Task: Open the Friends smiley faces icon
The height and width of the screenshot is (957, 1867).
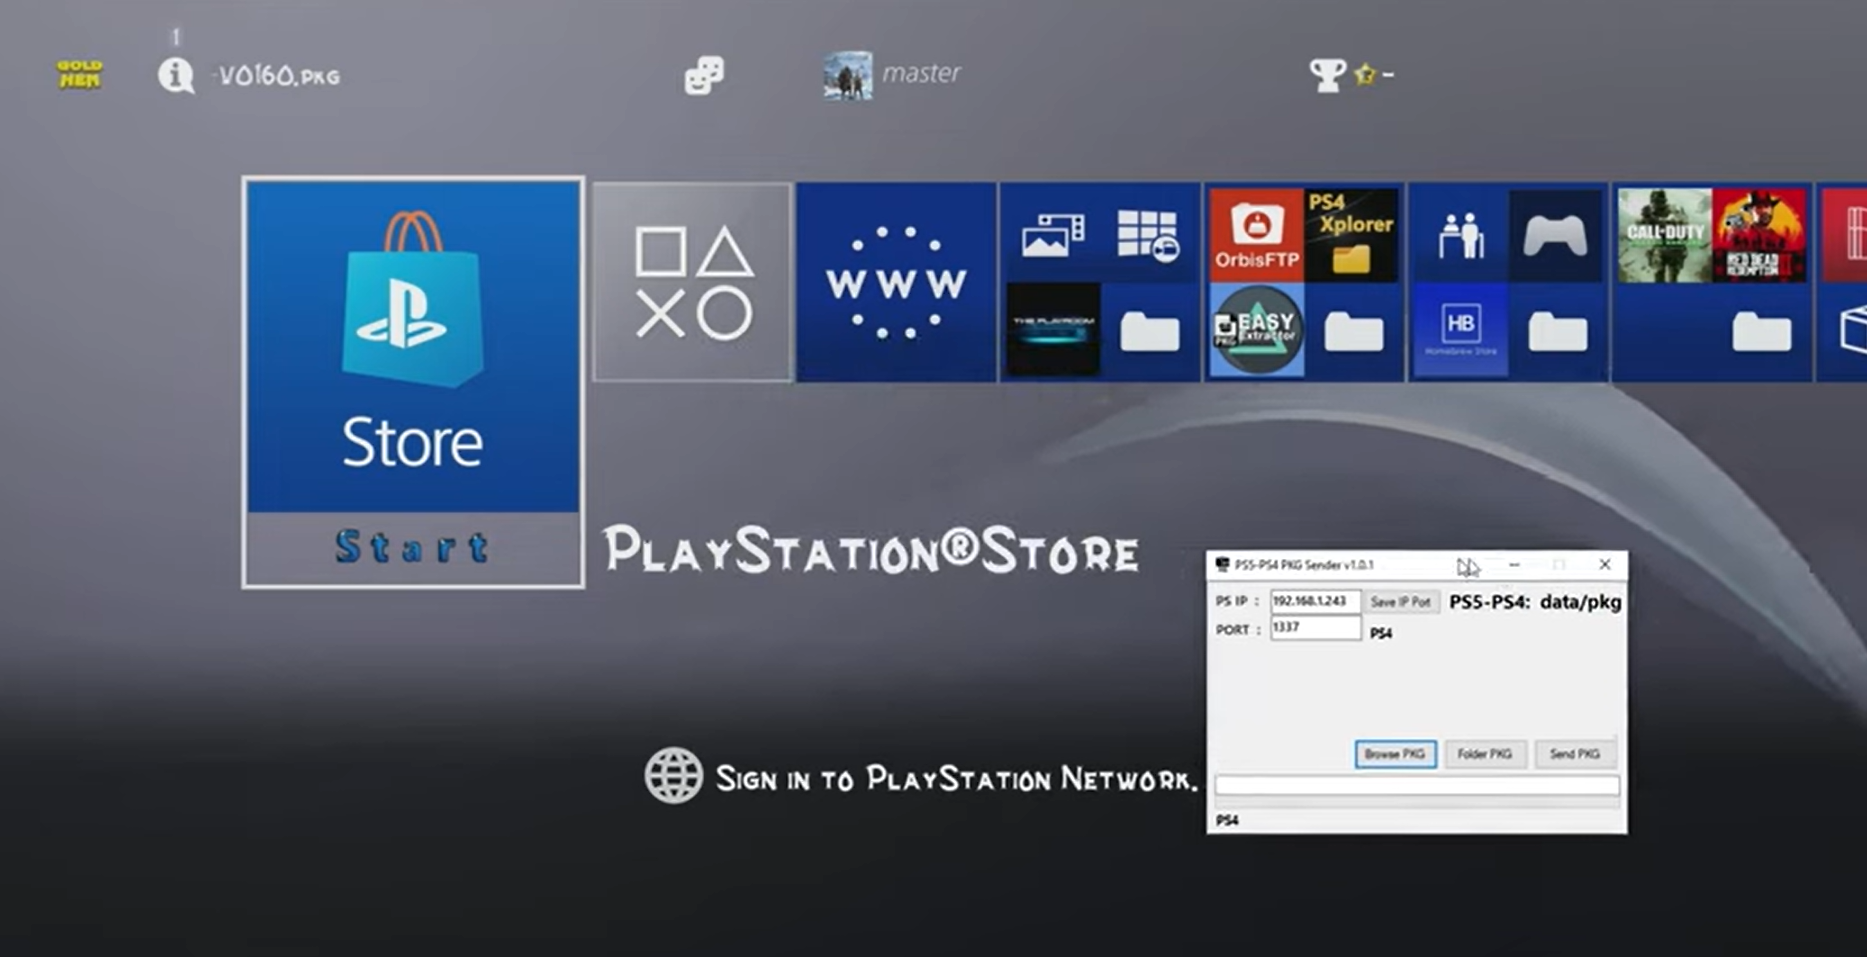Action: (x=704, y=75)
